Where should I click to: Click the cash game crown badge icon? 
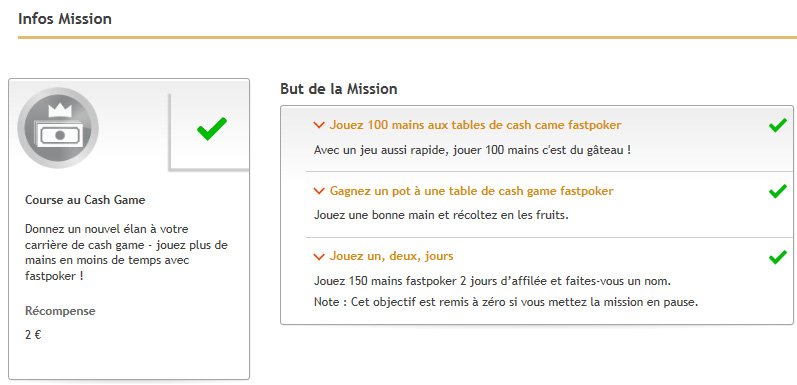point(58,128)
